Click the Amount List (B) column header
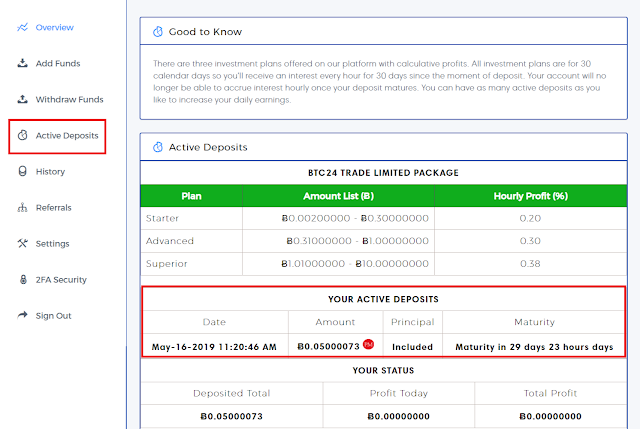The width and height of the screenshot is (640, 429). (x=338, y=196)
